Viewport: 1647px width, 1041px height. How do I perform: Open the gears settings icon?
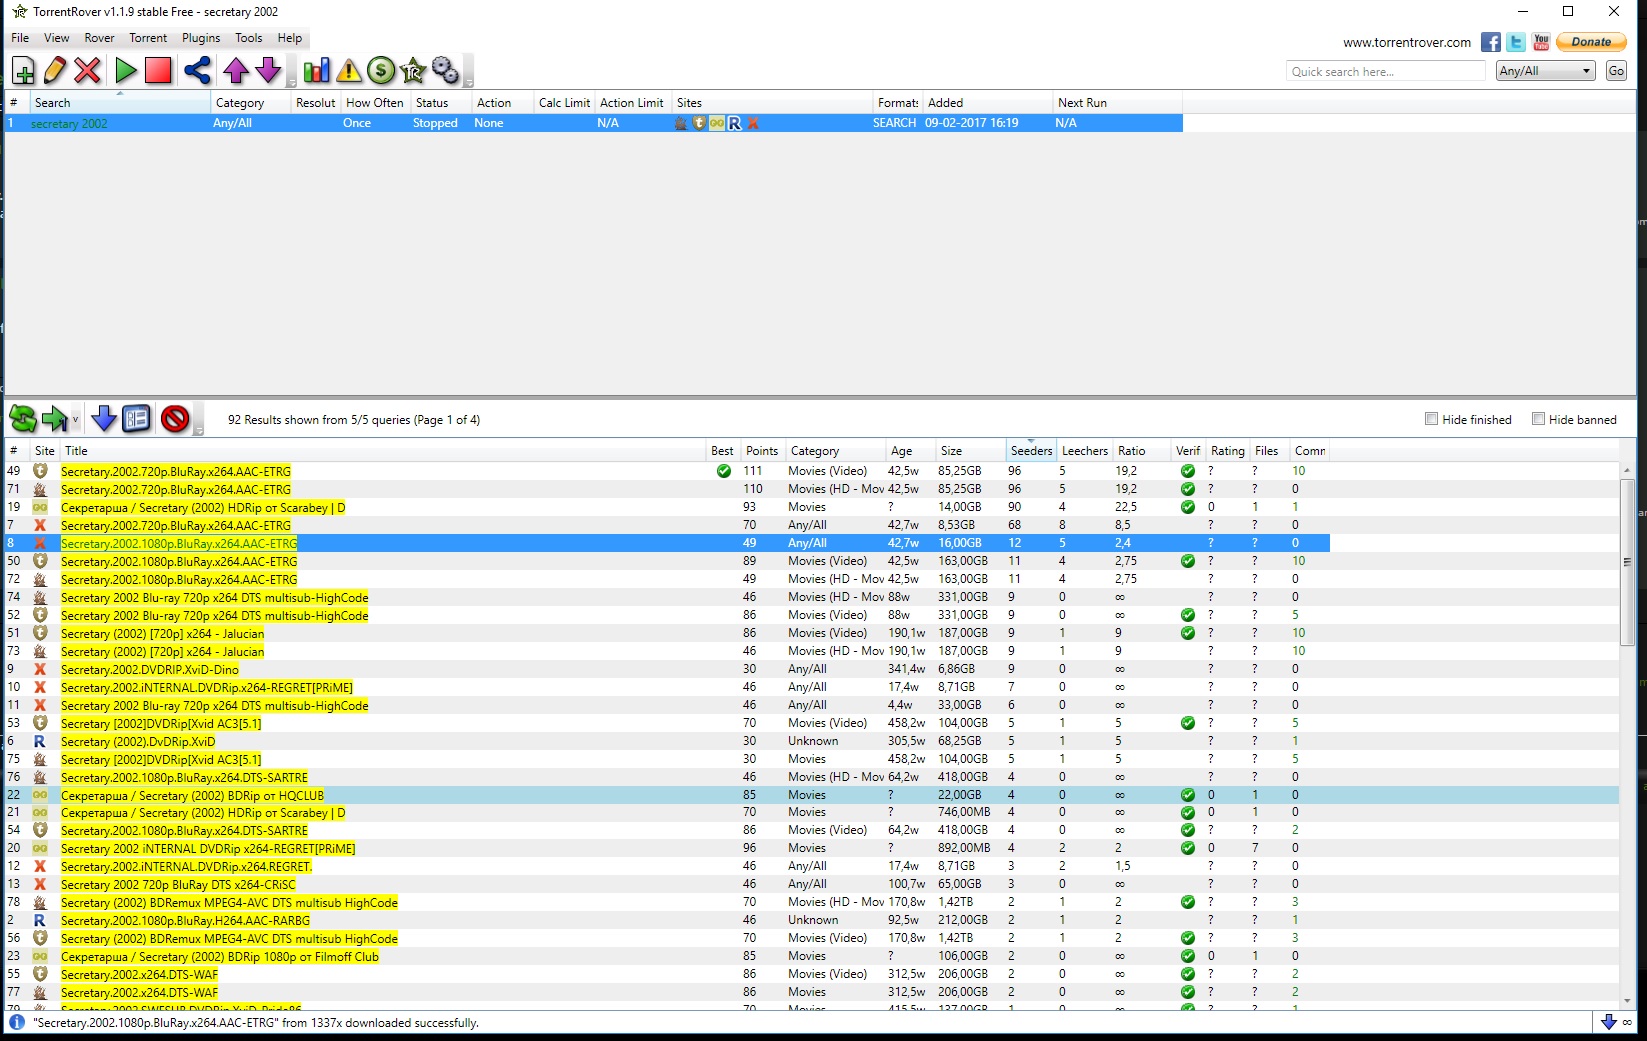[445, 71]
